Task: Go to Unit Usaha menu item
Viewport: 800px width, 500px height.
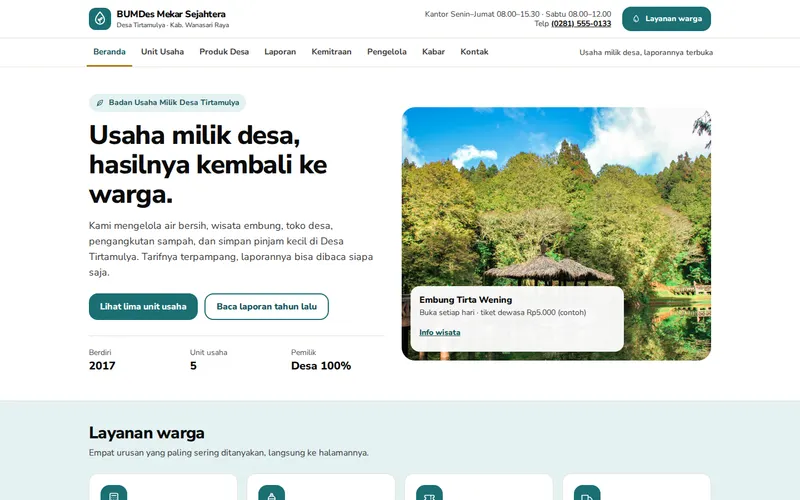Action: pyautogui.click(x=162, y=52)
